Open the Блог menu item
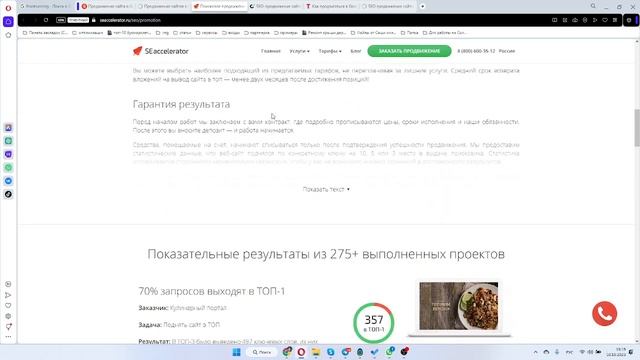Image resolution: width=640 pixels, height=360 pixels. click(356, 51)
